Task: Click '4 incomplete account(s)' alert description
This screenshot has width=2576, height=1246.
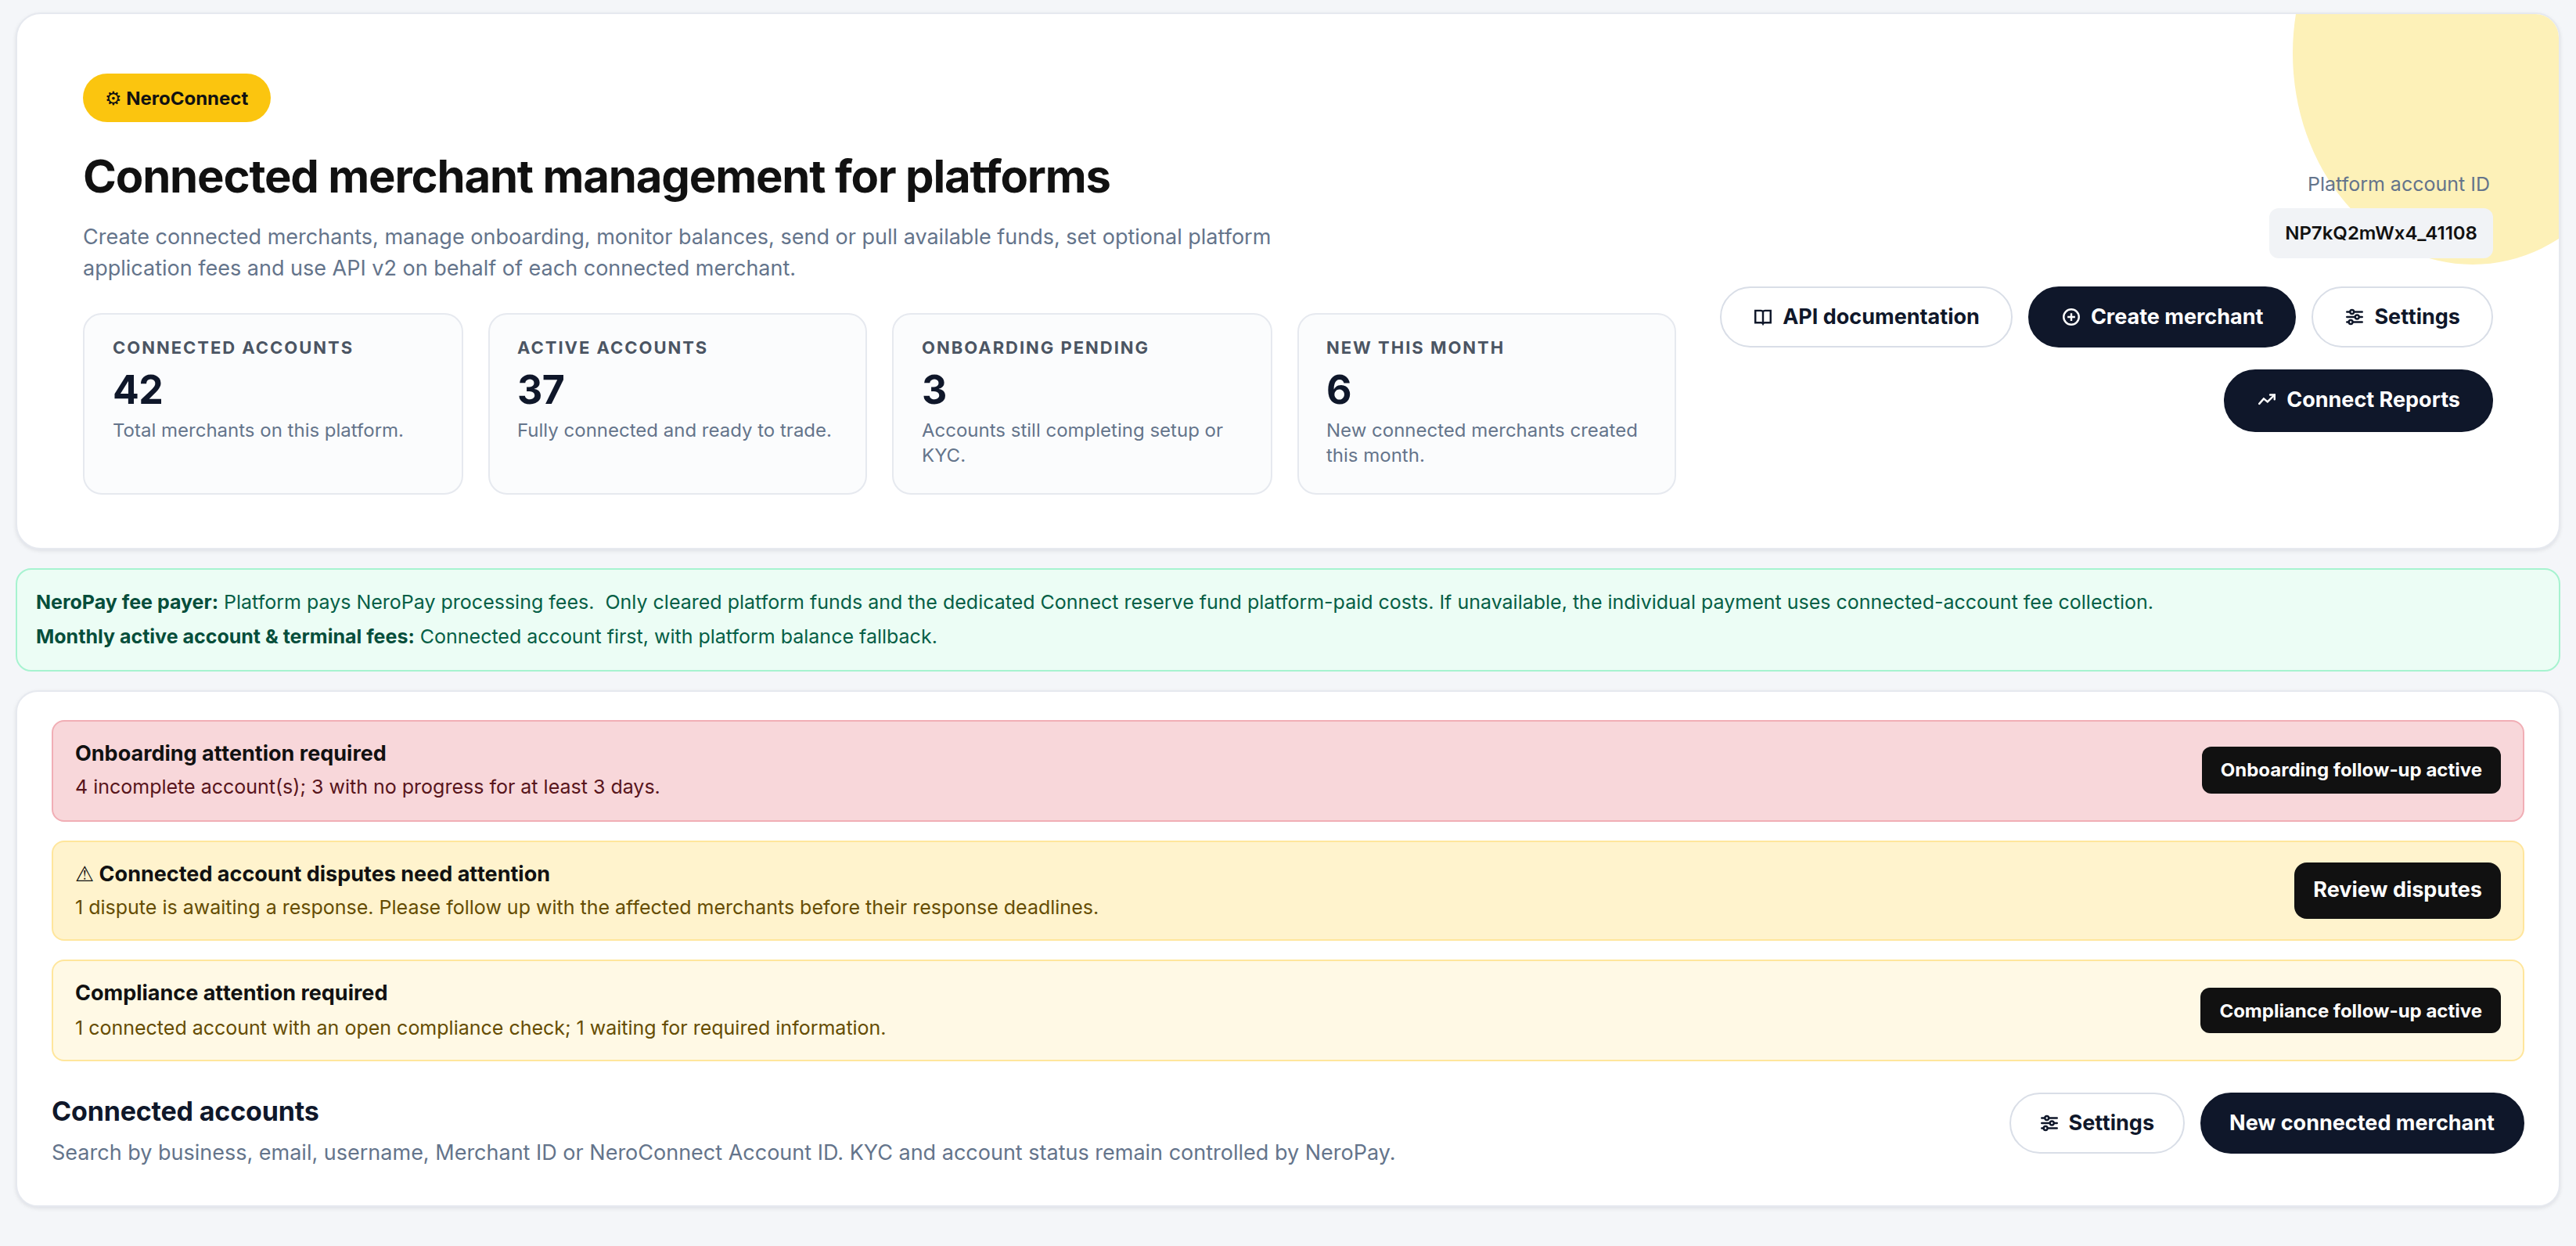Action: (367, 787)
